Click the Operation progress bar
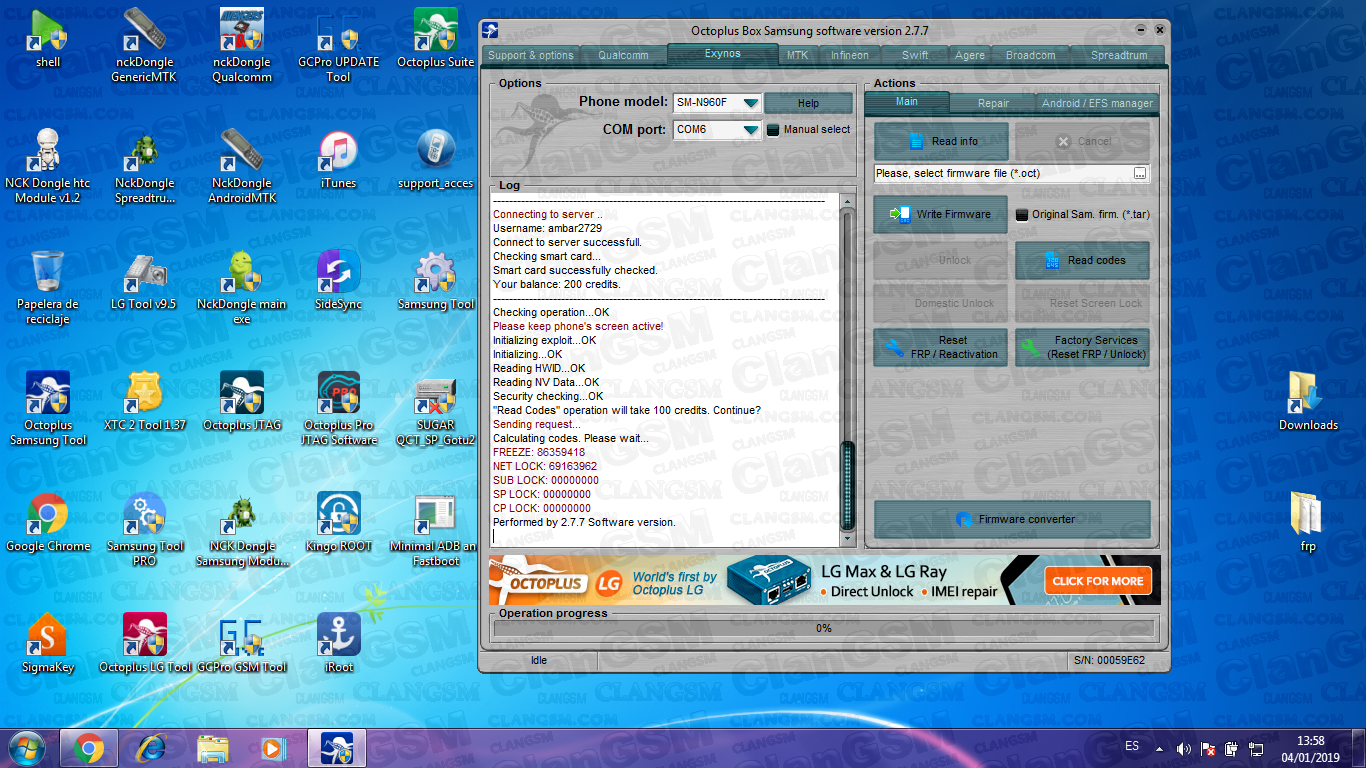The width and height of the screenshot is (1366, 768). (x=824, y=629)
